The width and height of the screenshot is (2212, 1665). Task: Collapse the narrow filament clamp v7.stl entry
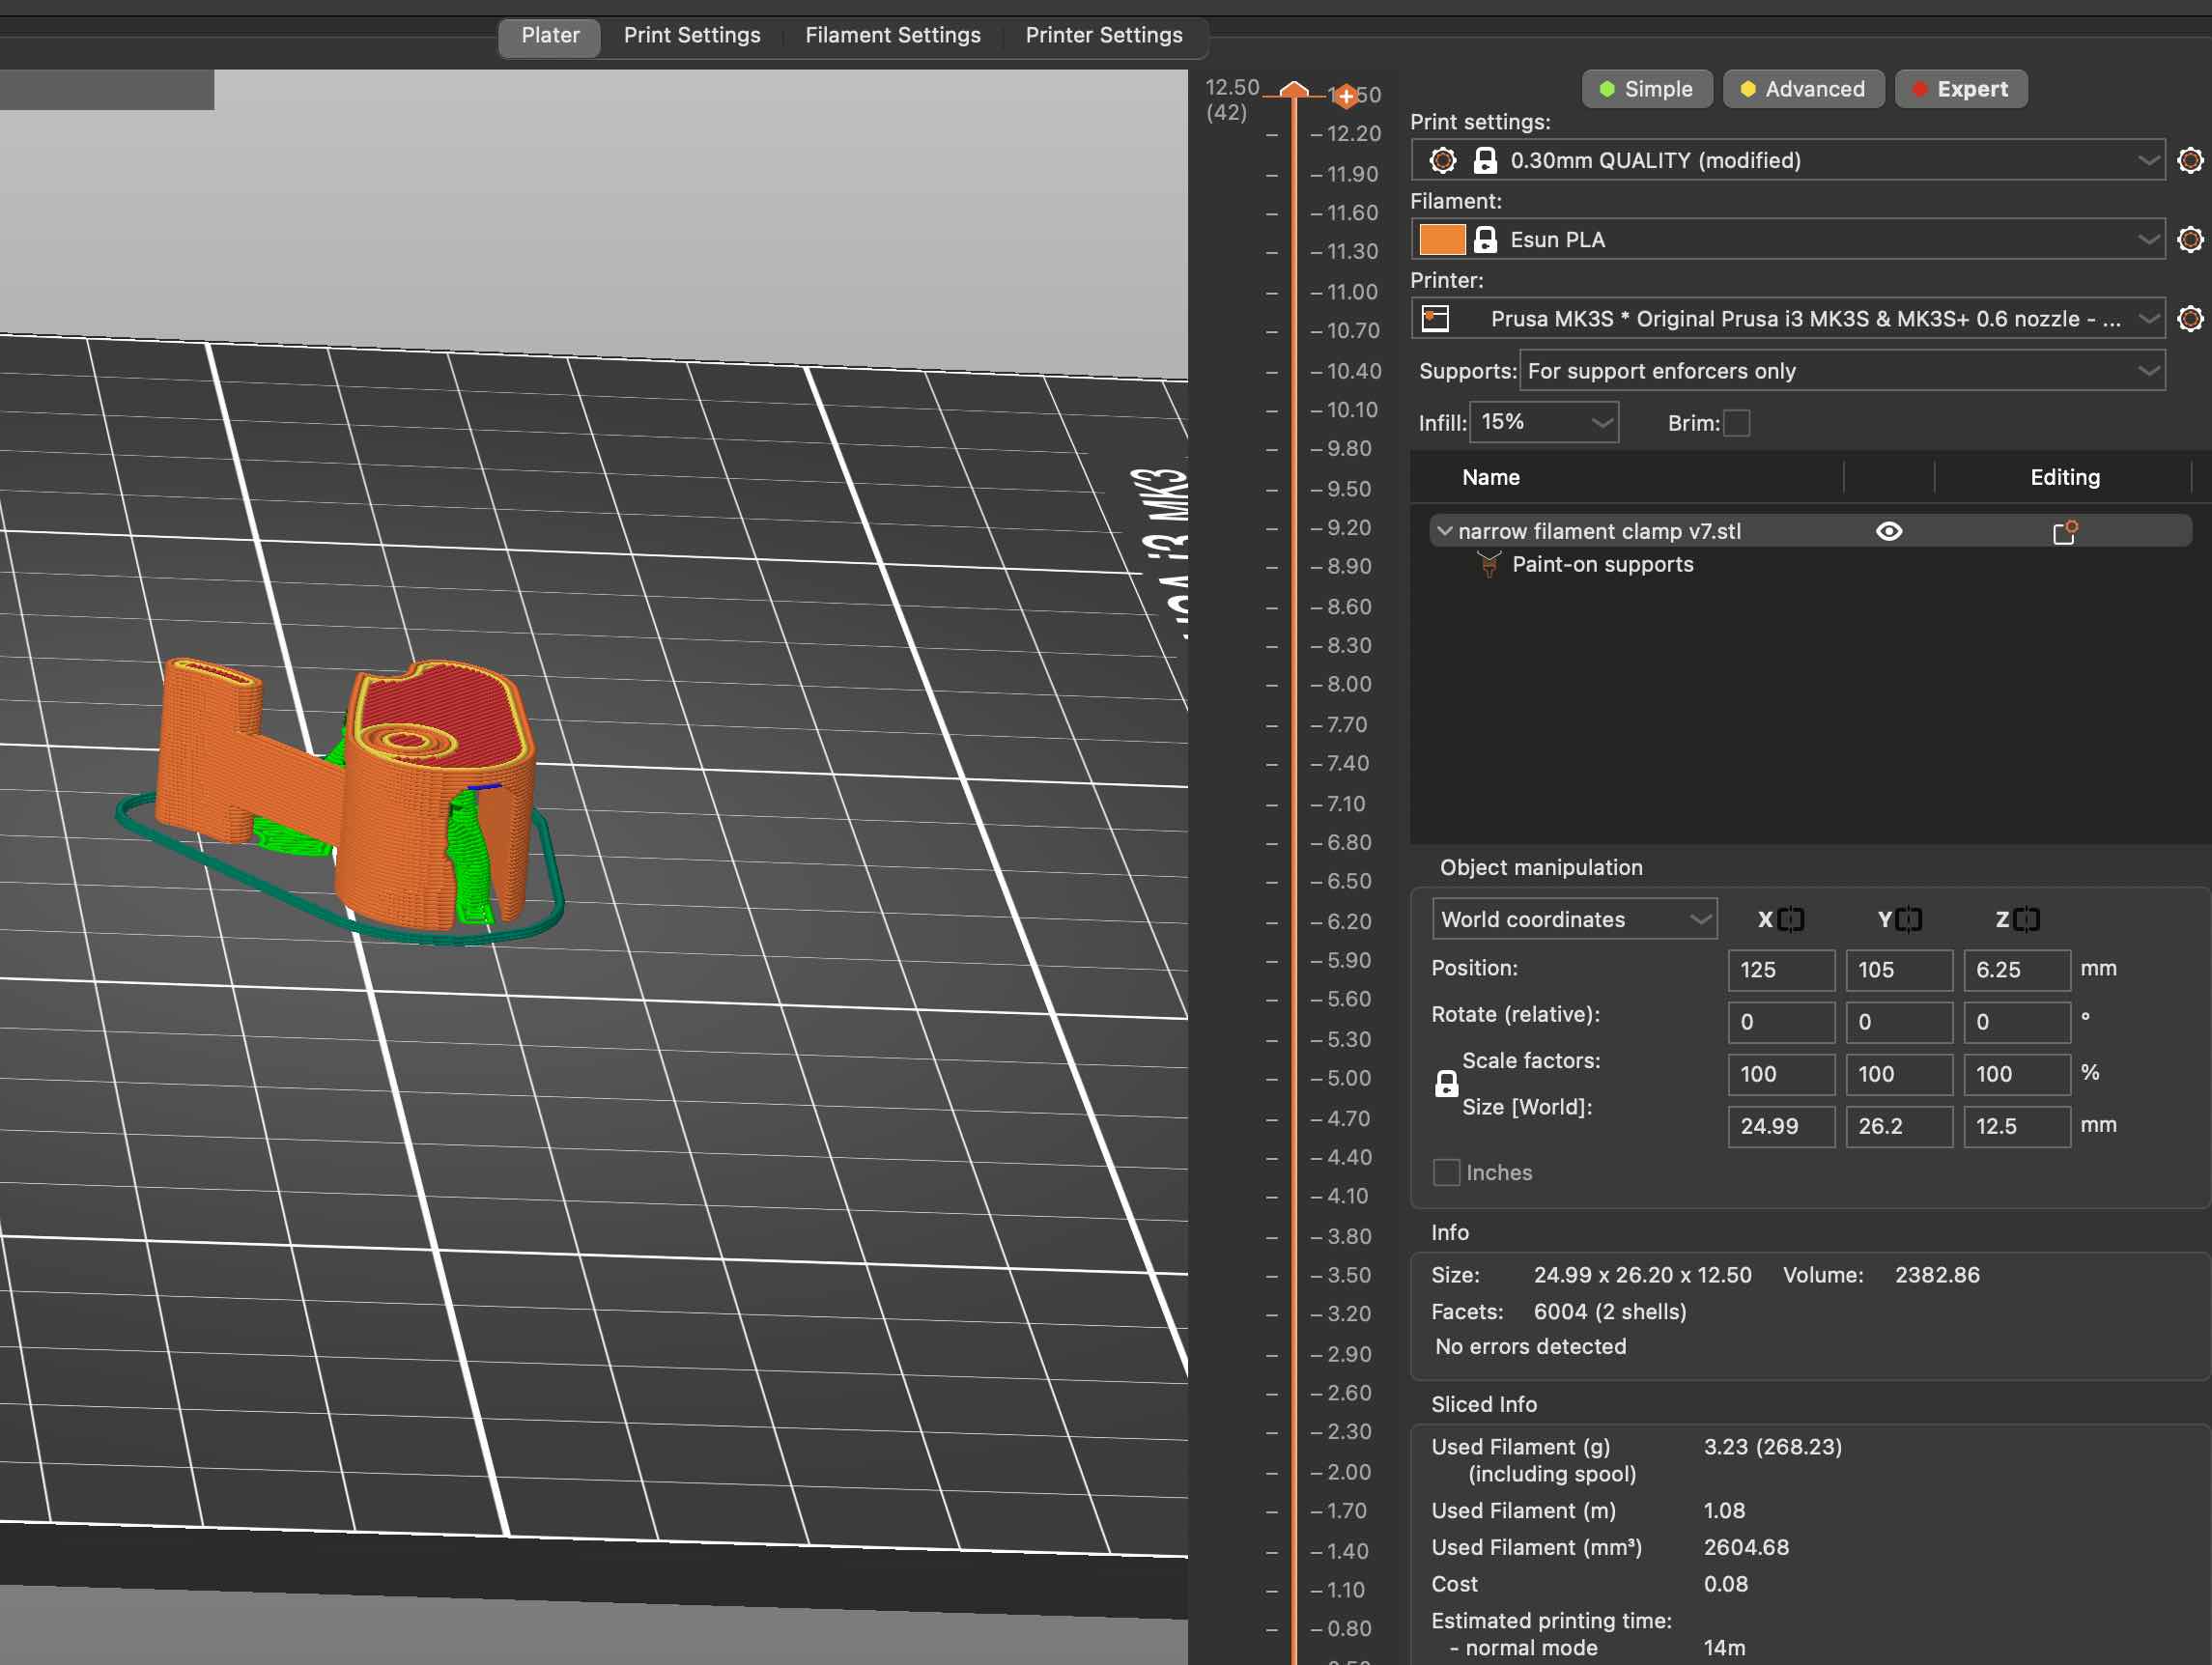tap(1445, 531)
